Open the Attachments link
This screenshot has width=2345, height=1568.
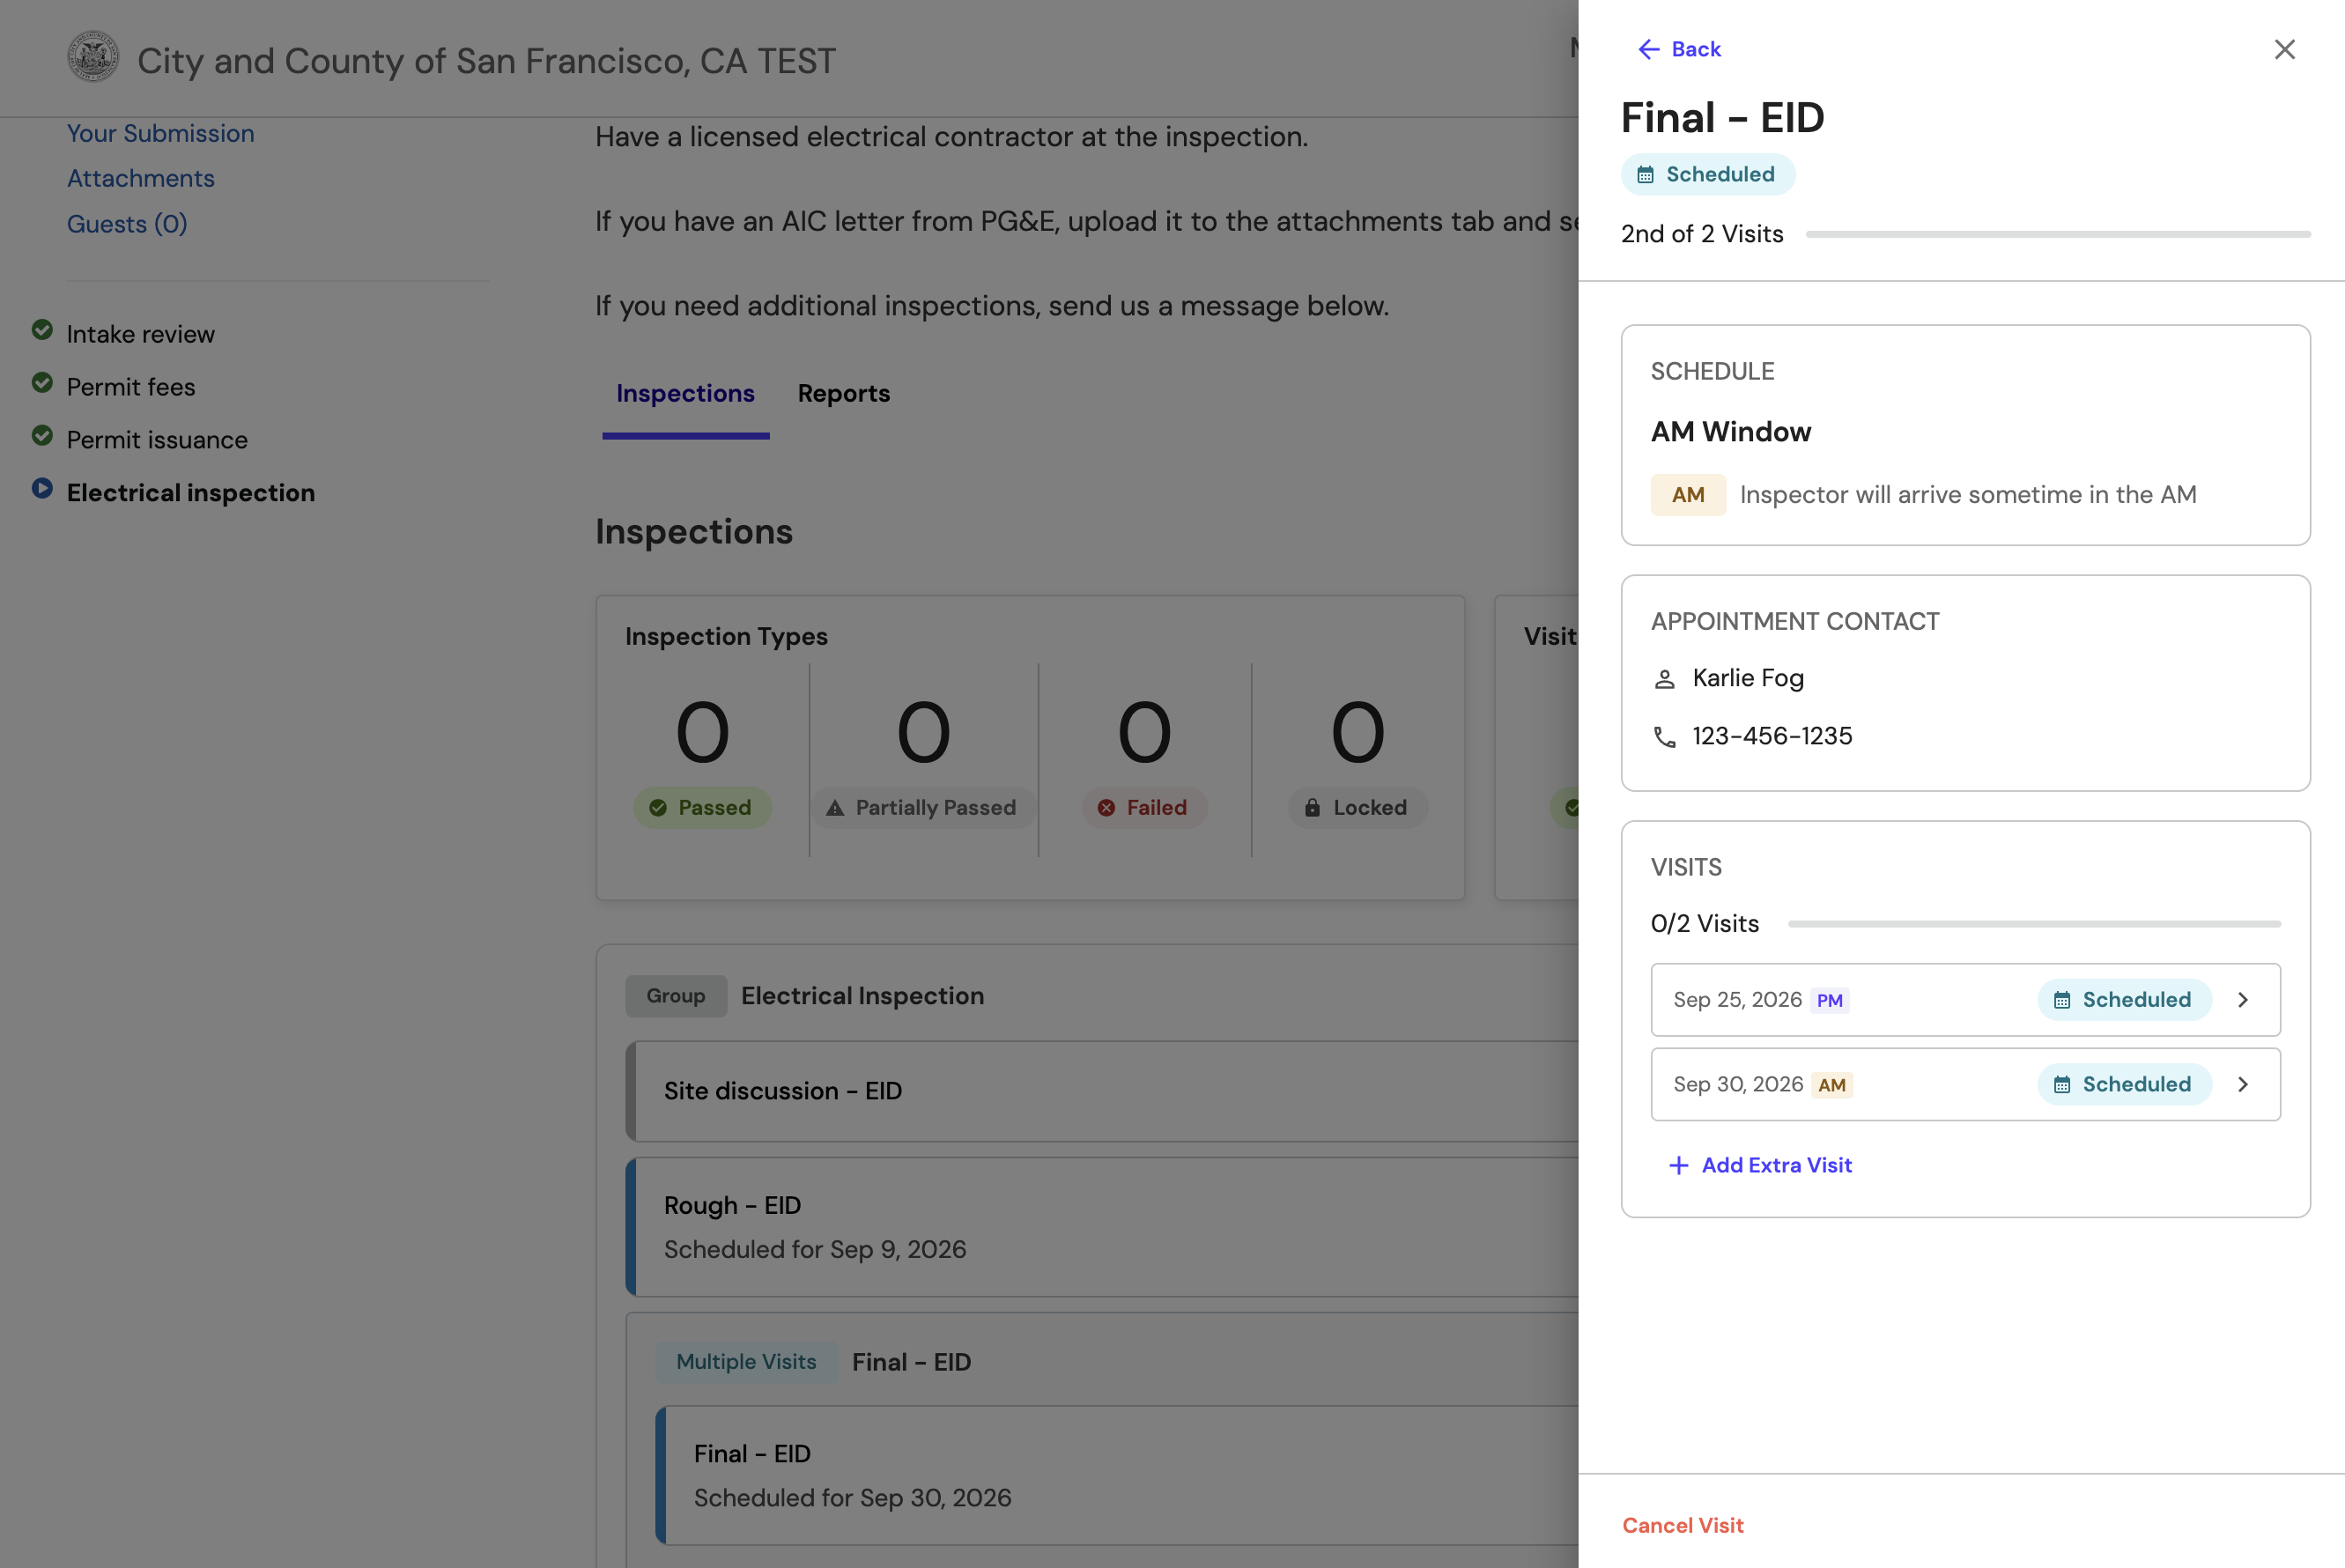[140, 178]
